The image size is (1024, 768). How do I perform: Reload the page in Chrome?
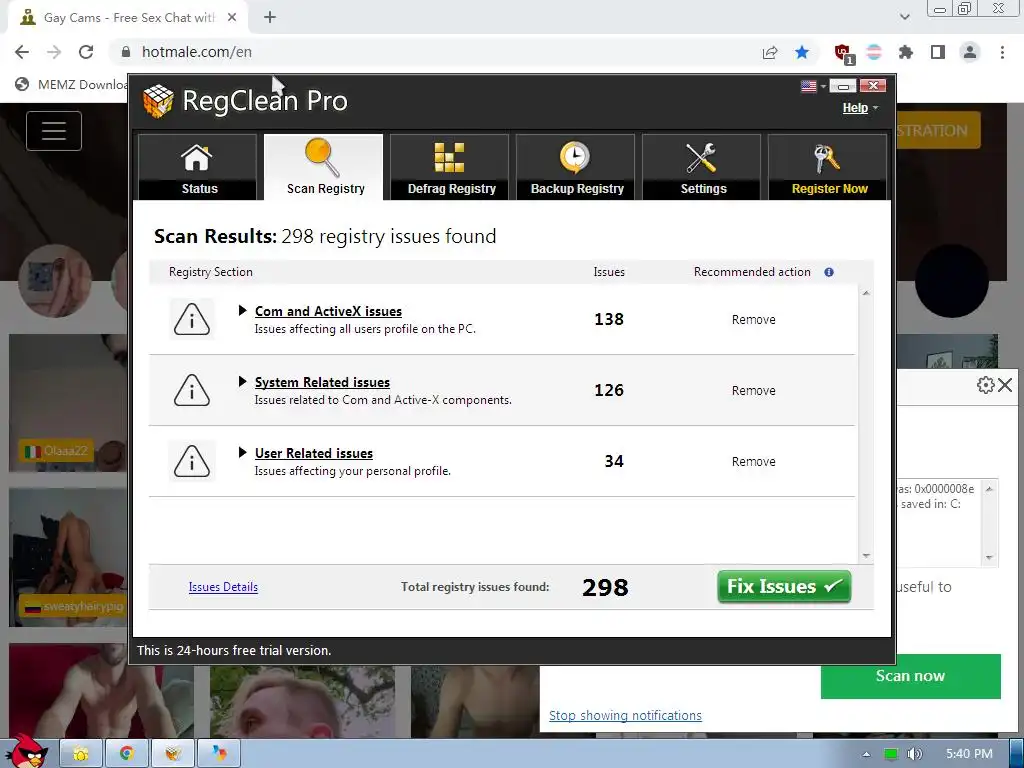(x=86, y=52)
